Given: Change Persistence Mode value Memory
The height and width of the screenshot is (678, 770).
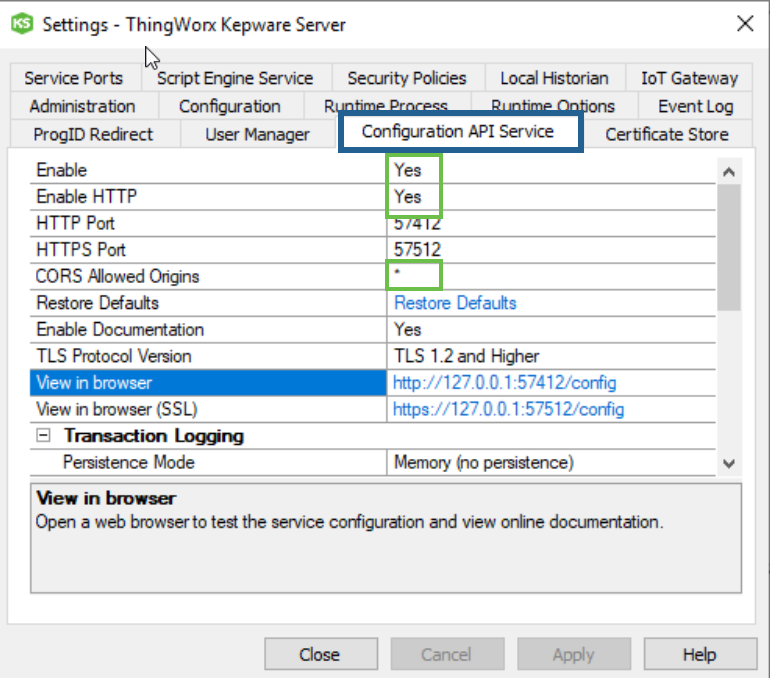Looking at the screenshot, I should [551, 462].
